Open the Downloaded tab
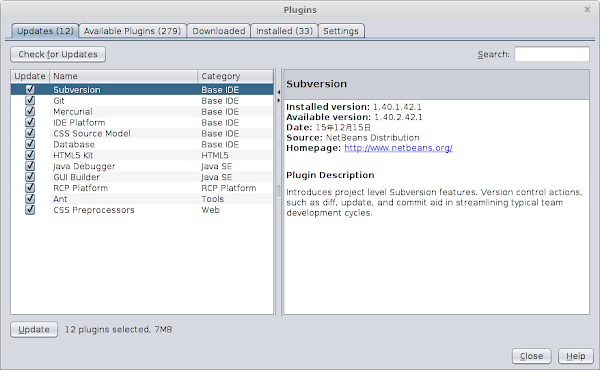 tap(218, 31)
